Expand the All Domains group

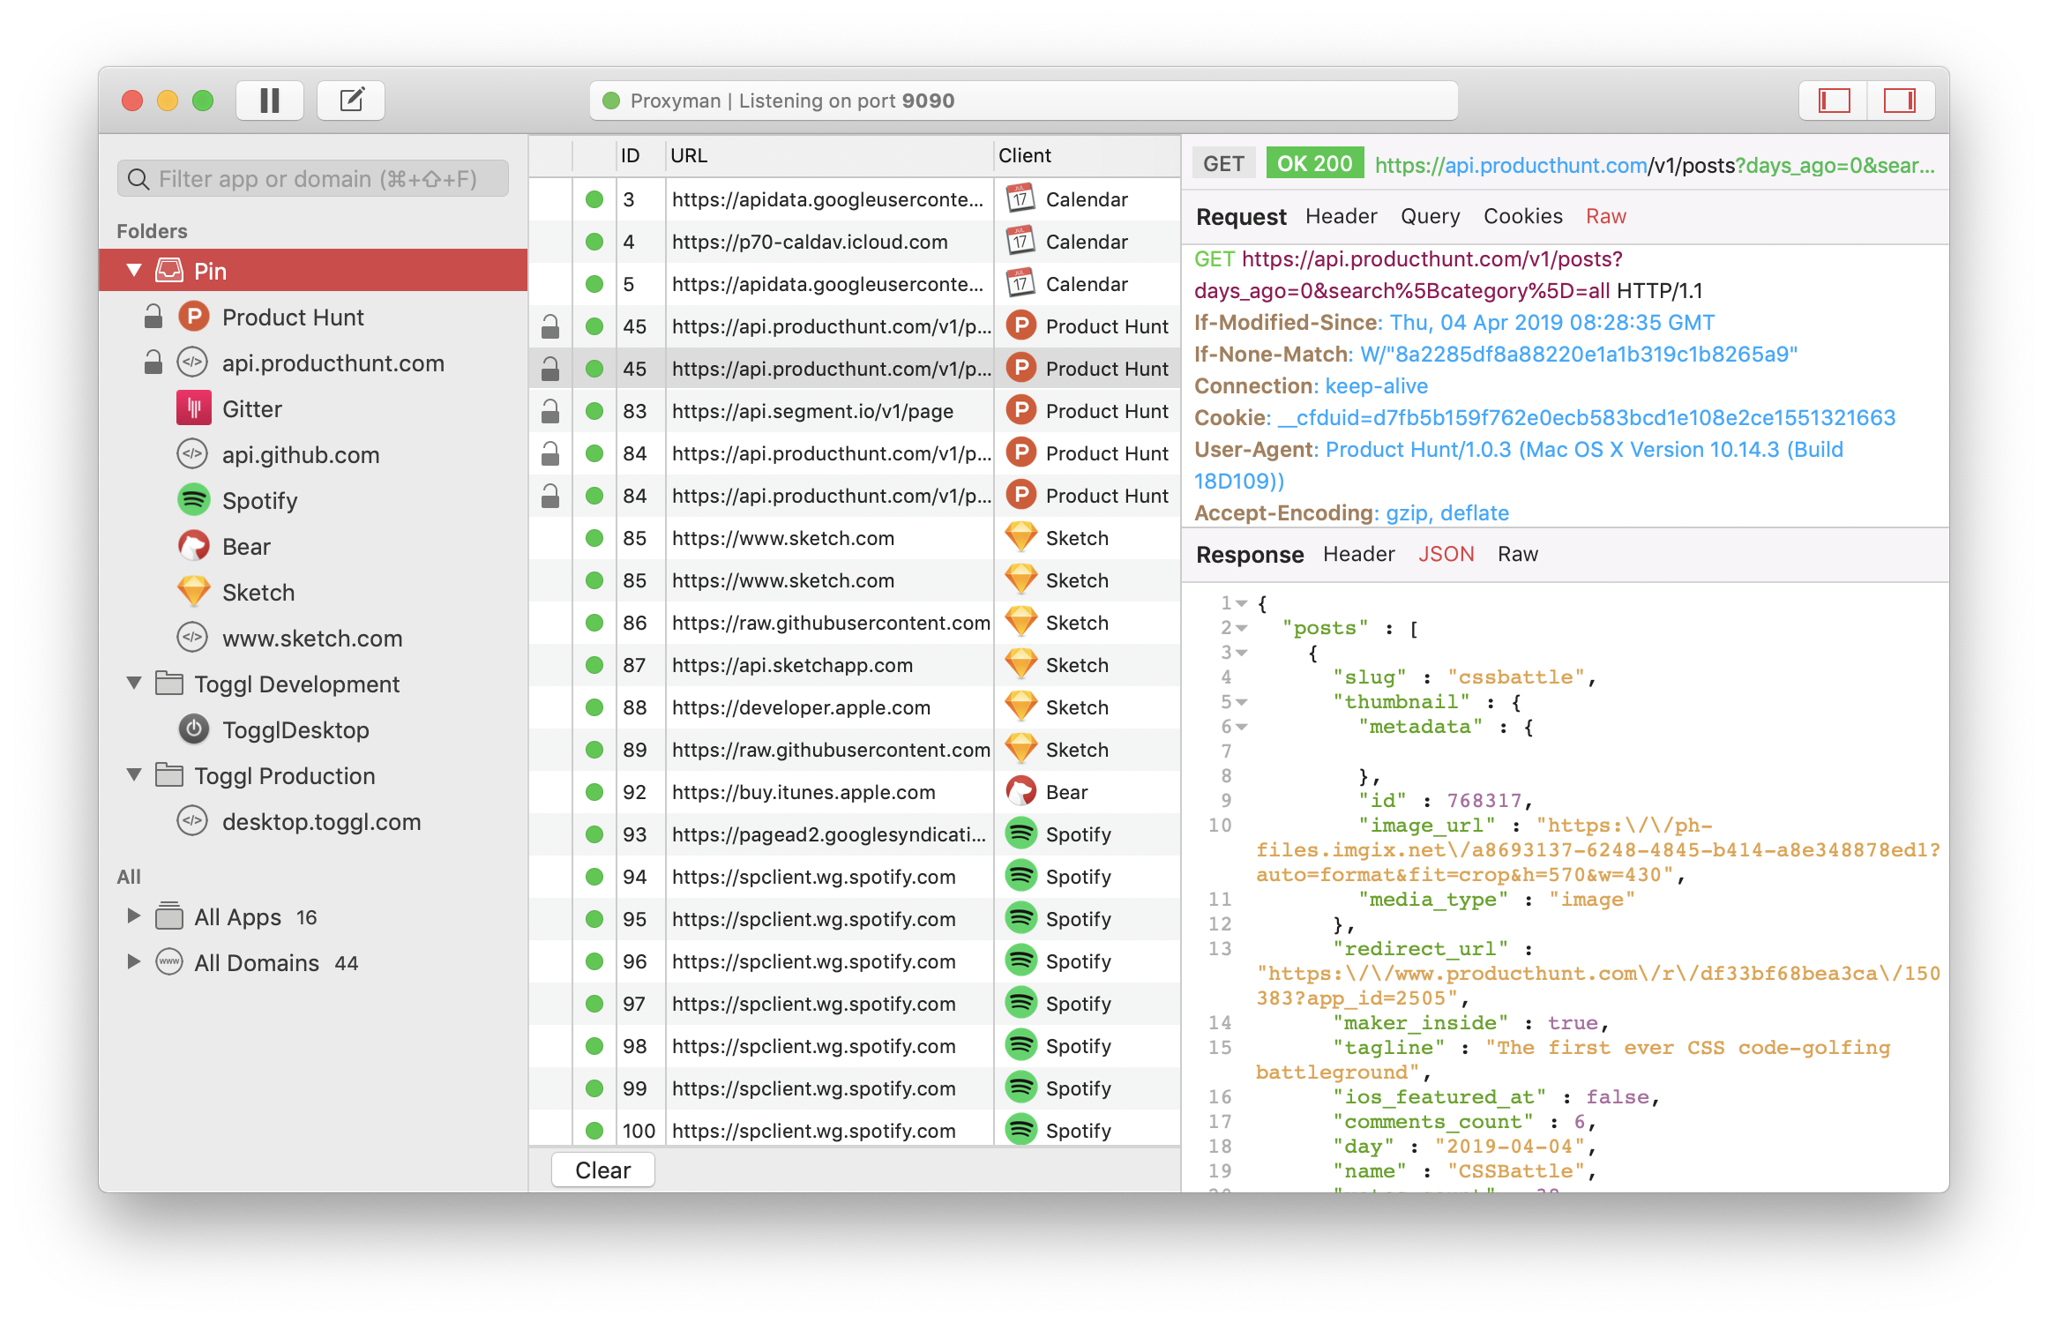coord(132,962)
